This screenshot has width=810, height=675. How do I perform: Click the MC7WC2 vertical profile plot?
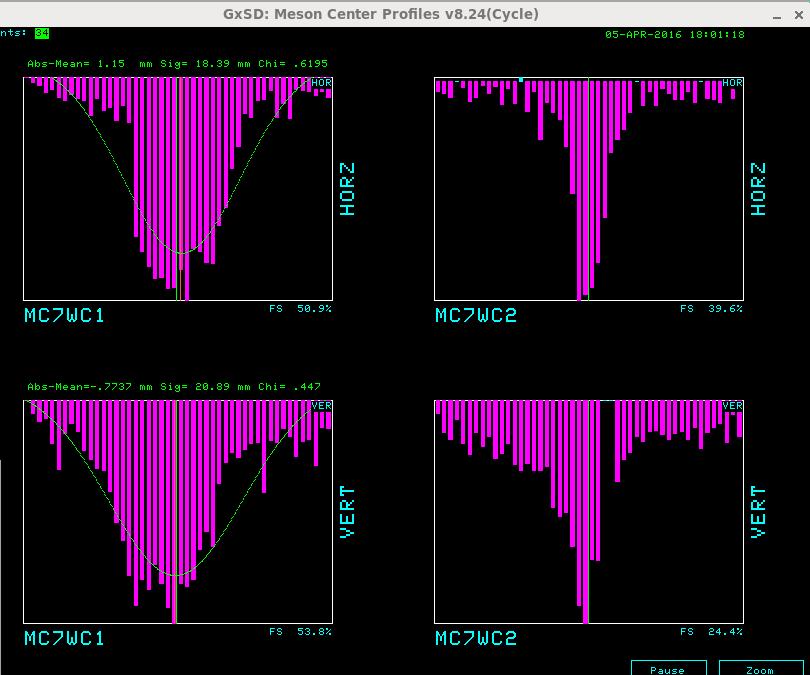[589, 511]
